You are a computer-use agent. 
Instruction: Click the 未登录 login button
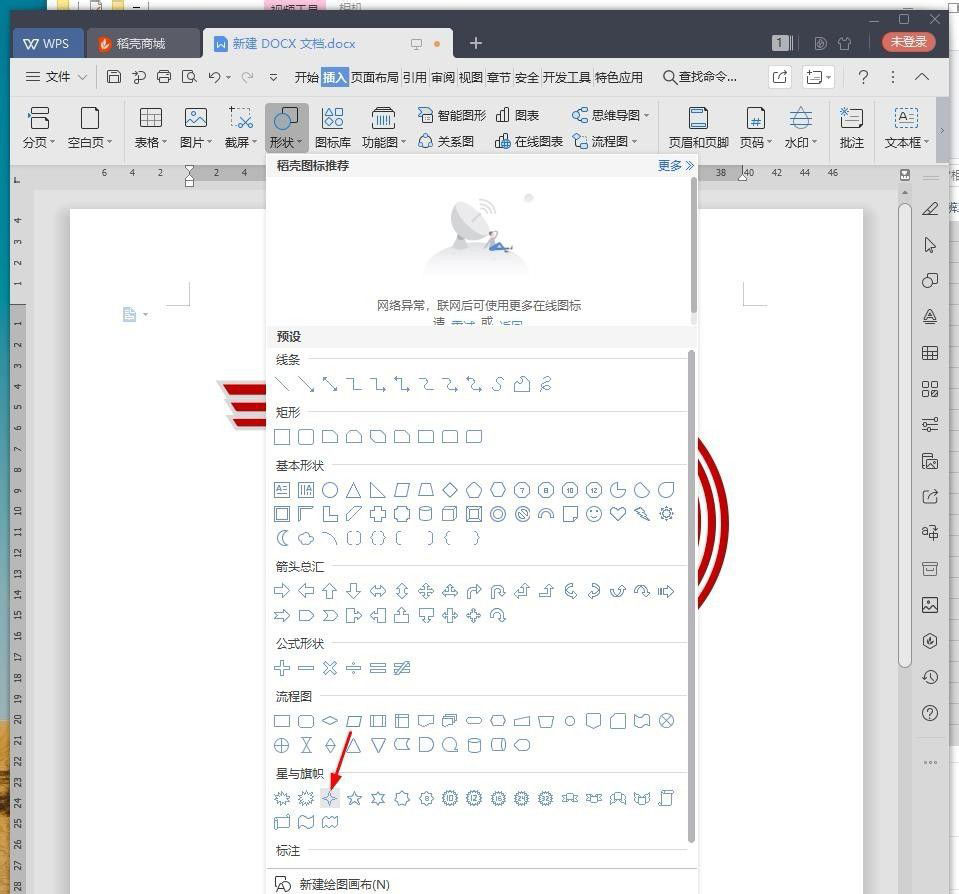[907, 43]
